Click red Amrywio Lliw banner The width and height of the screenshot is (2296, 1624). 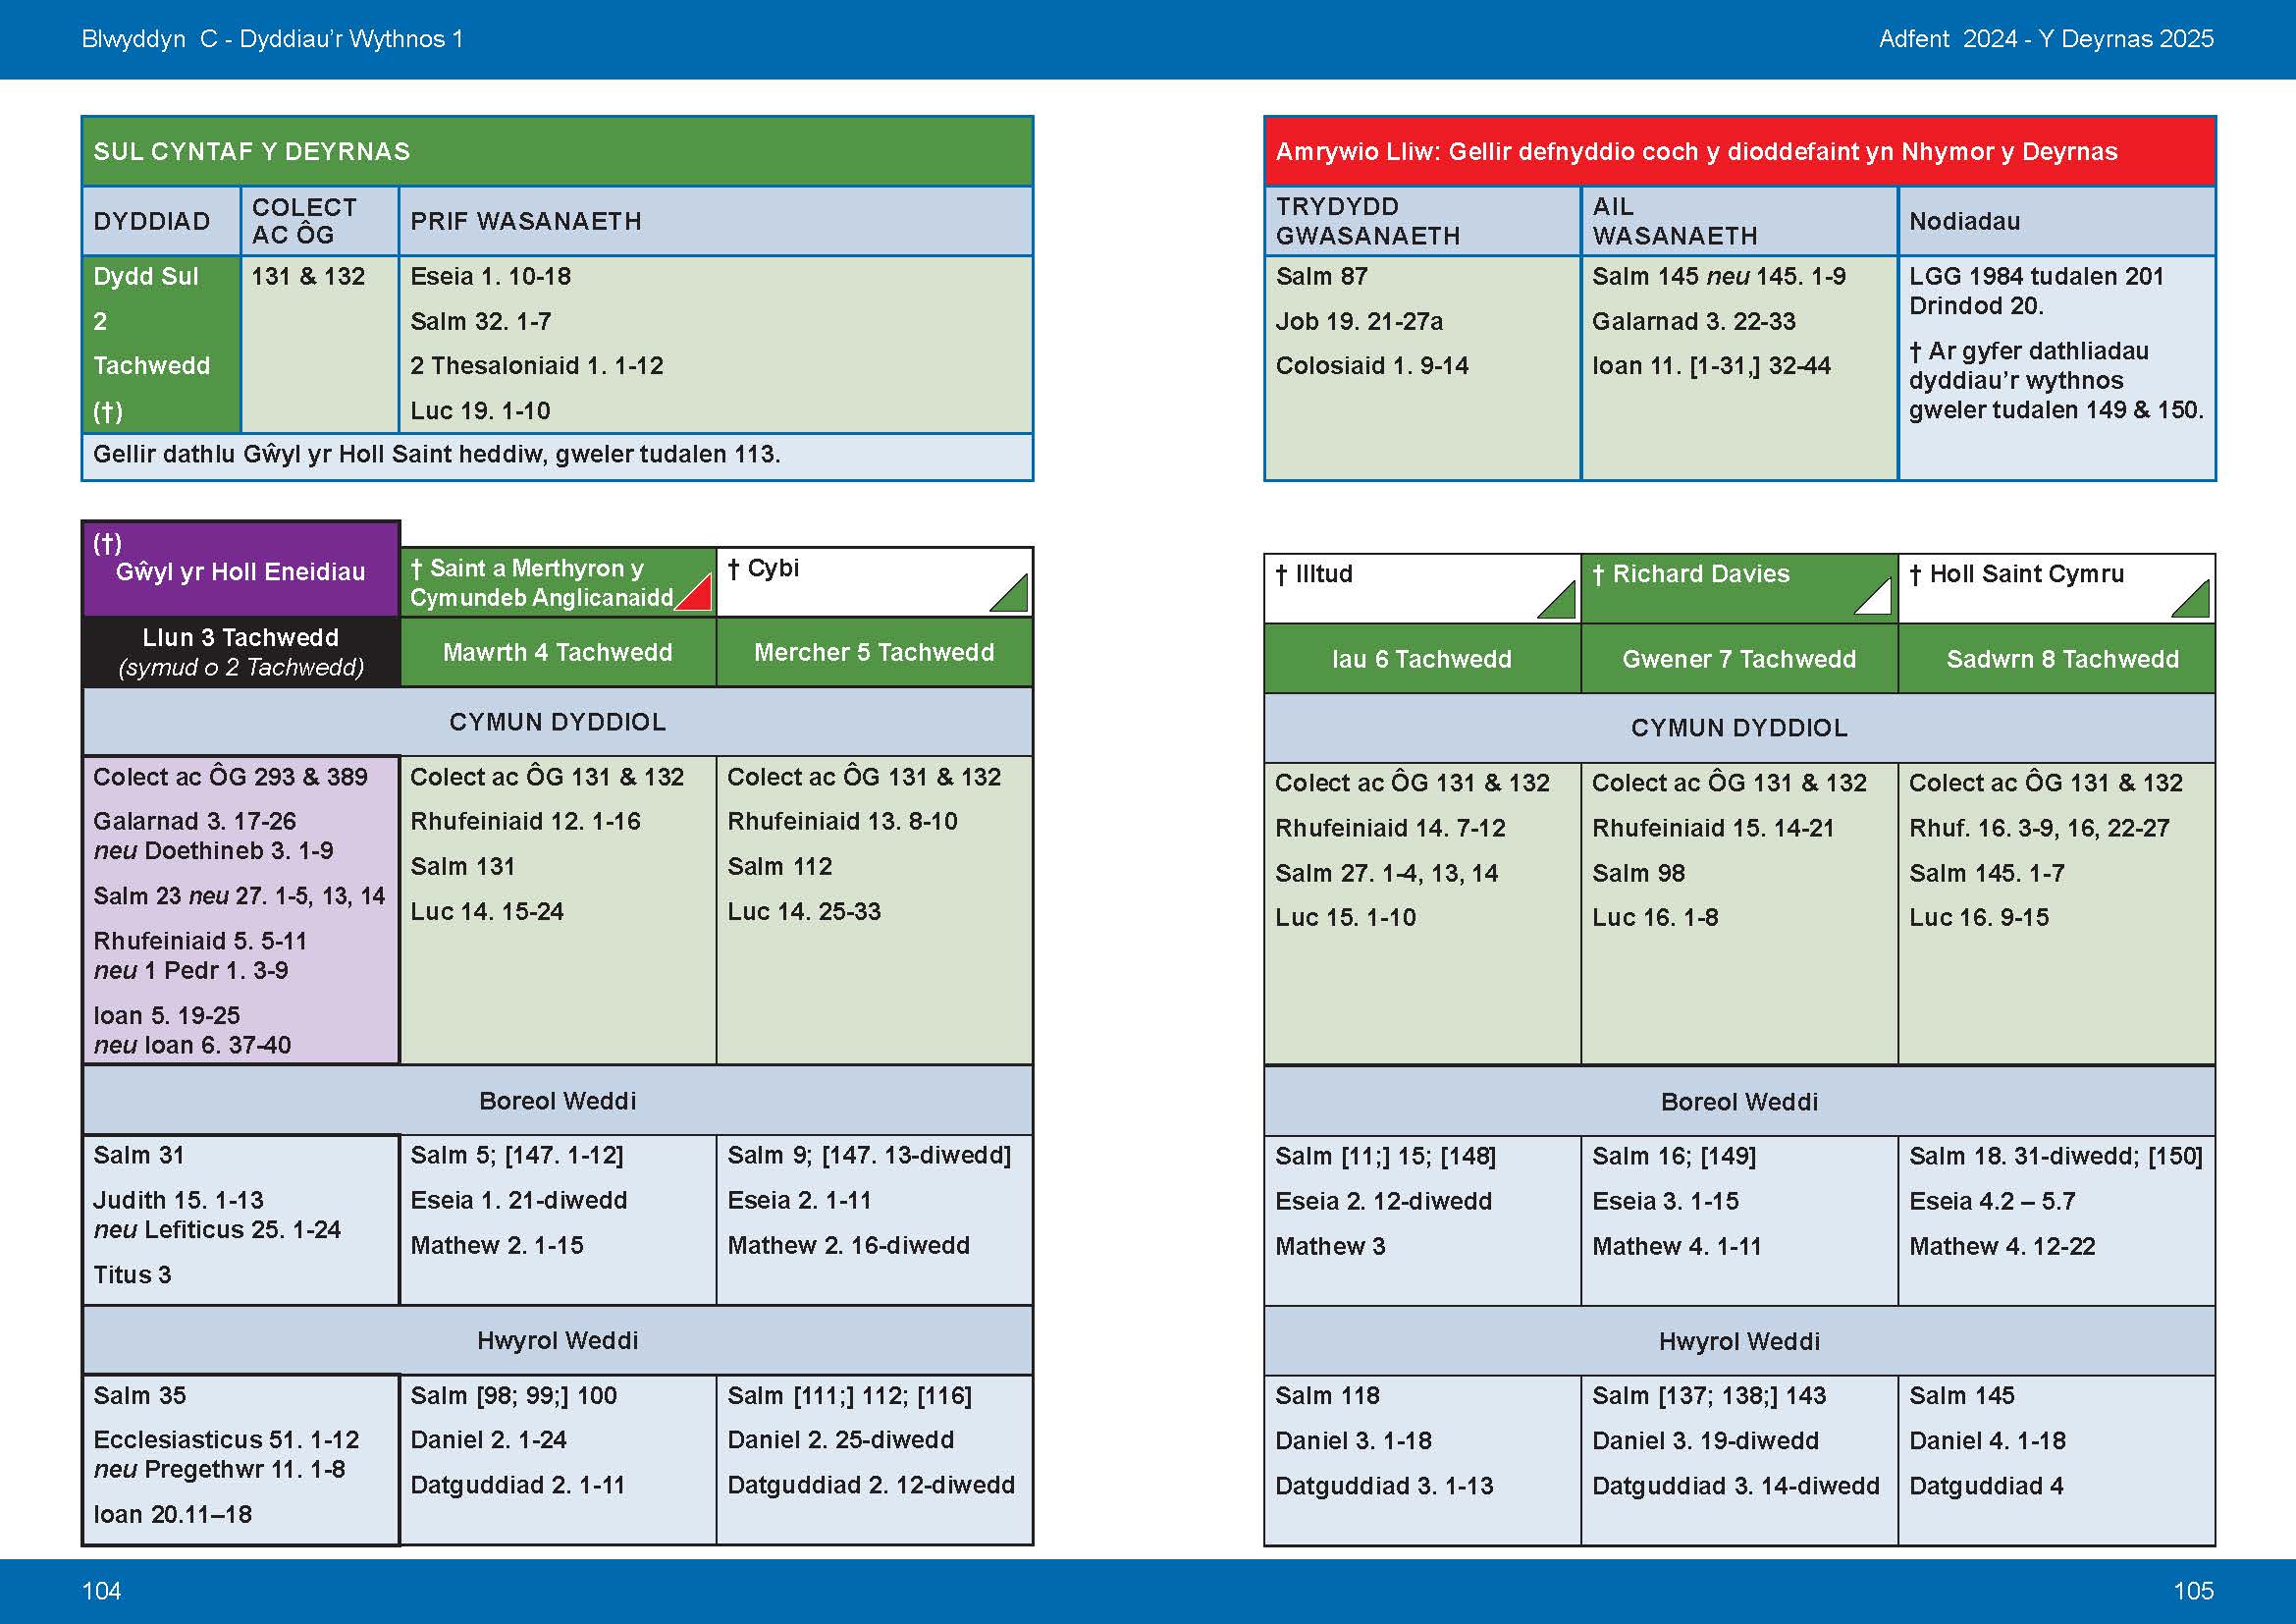coord(1739,151)
